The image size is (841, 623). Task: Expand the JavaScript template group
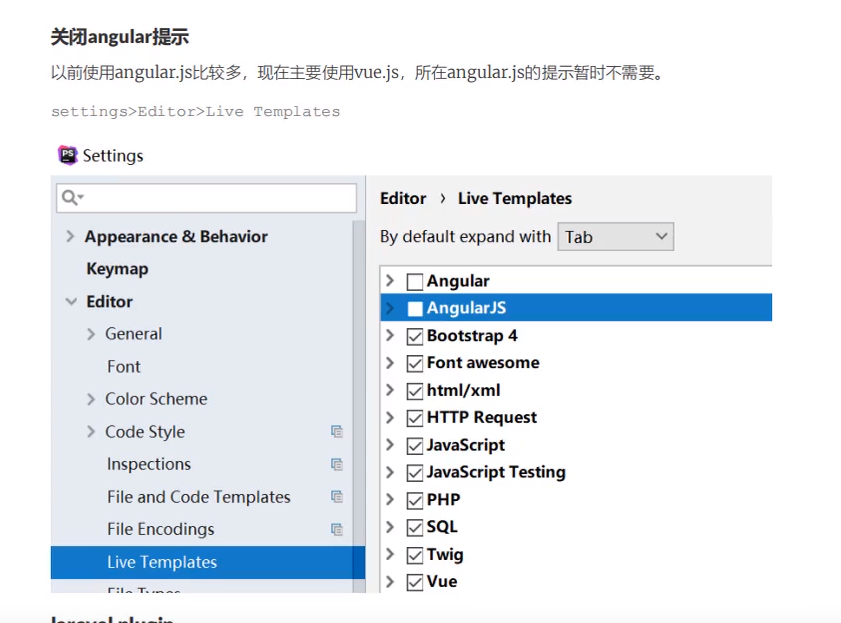391,445
